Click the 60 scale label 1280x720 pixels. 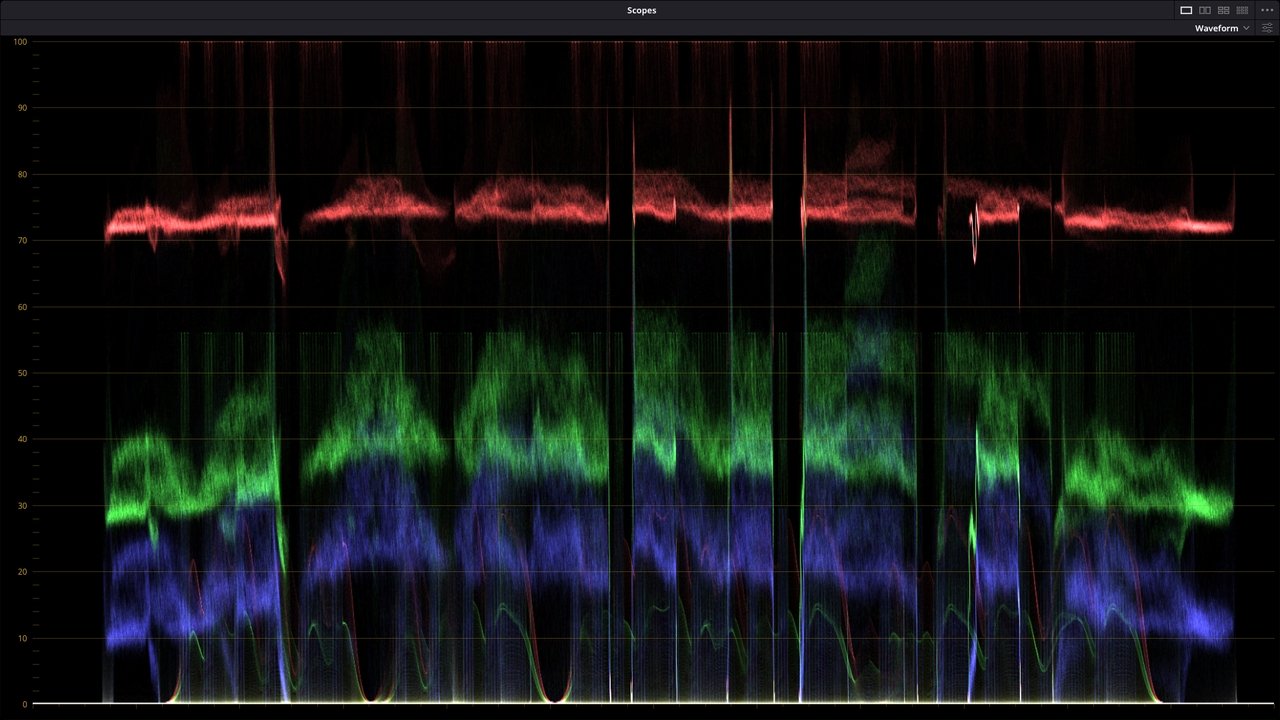tap(21, 307)
